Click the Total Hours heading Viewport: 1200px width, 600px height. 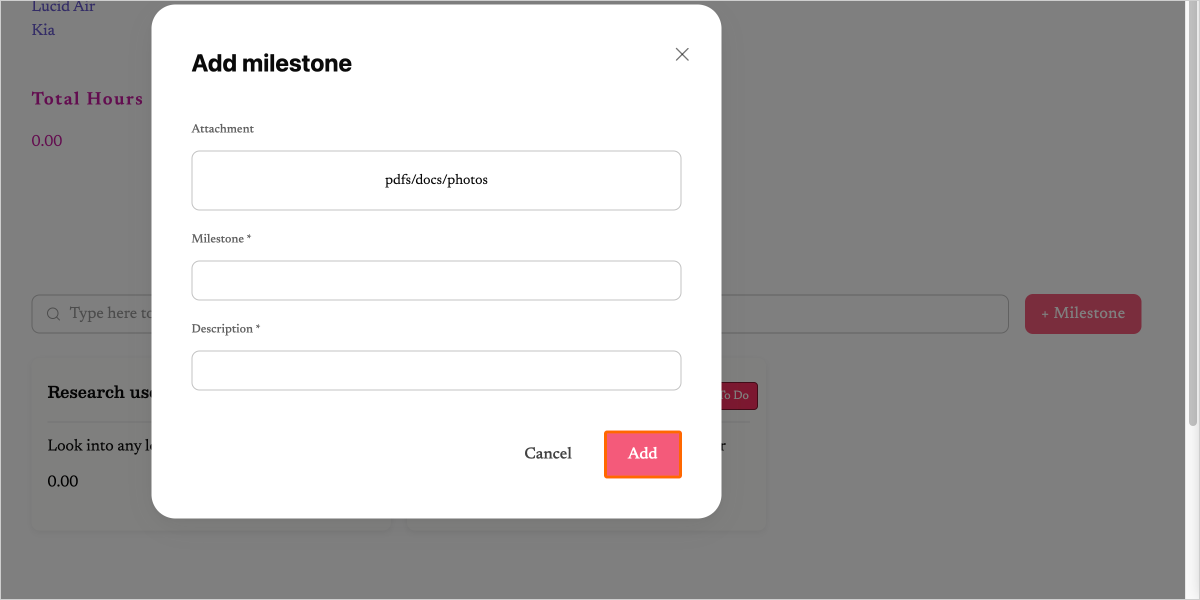tap(87, 99)
